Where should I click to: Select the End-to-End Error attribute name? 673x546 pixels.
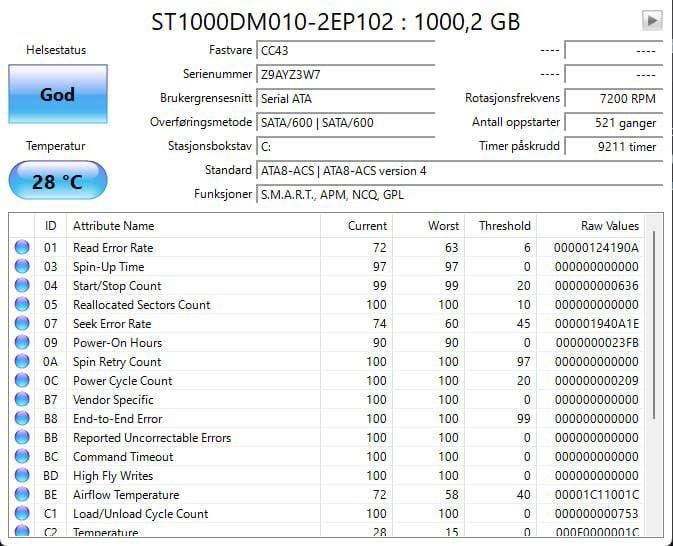(118, 419)
